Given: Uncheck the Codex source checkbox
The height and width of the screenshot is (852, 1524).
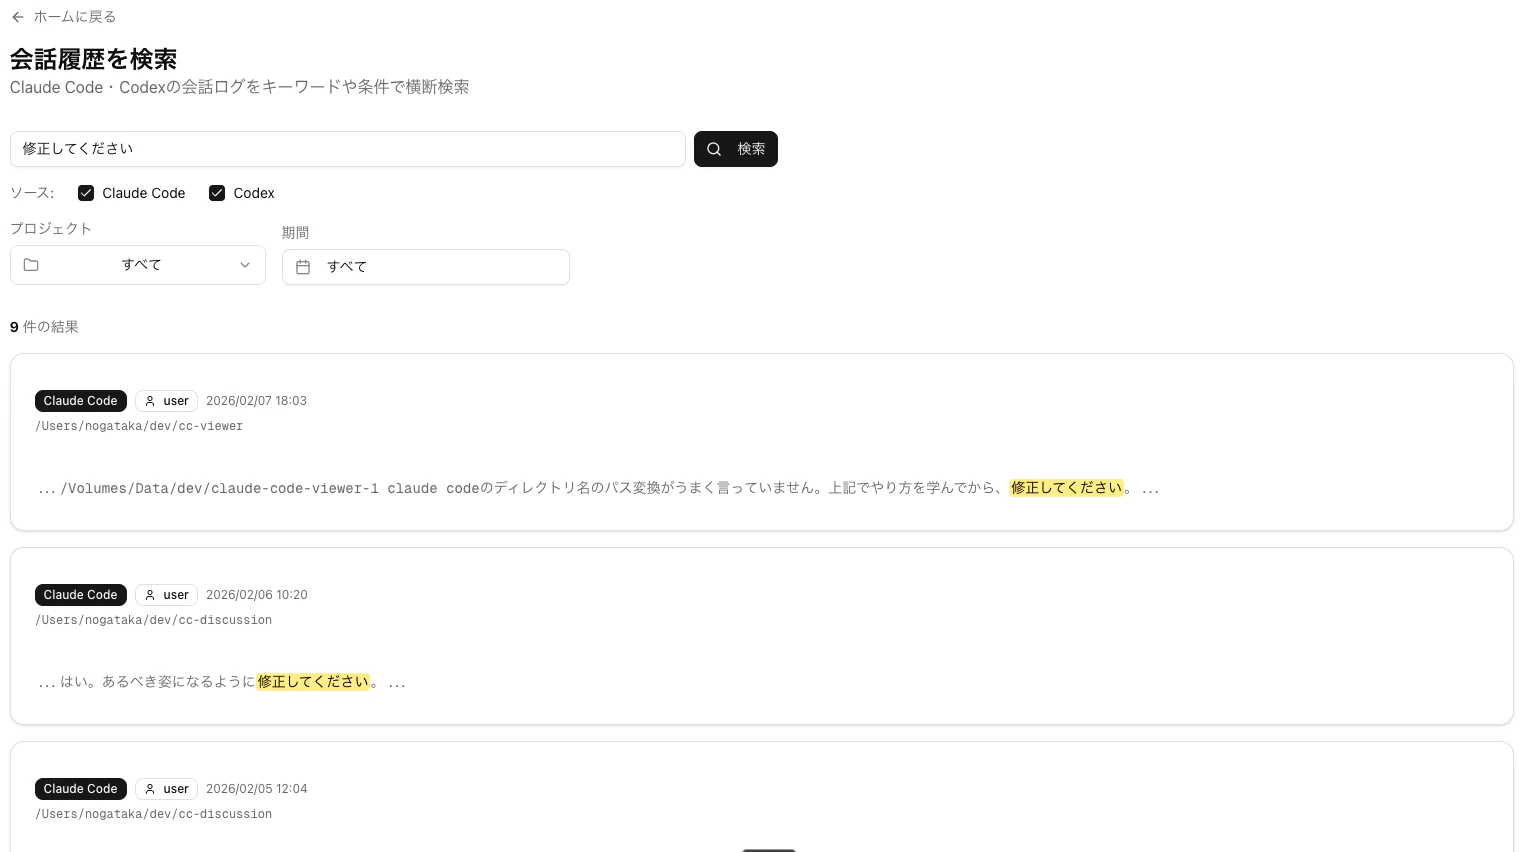Looking at the screenshot, I should point(217,193).
